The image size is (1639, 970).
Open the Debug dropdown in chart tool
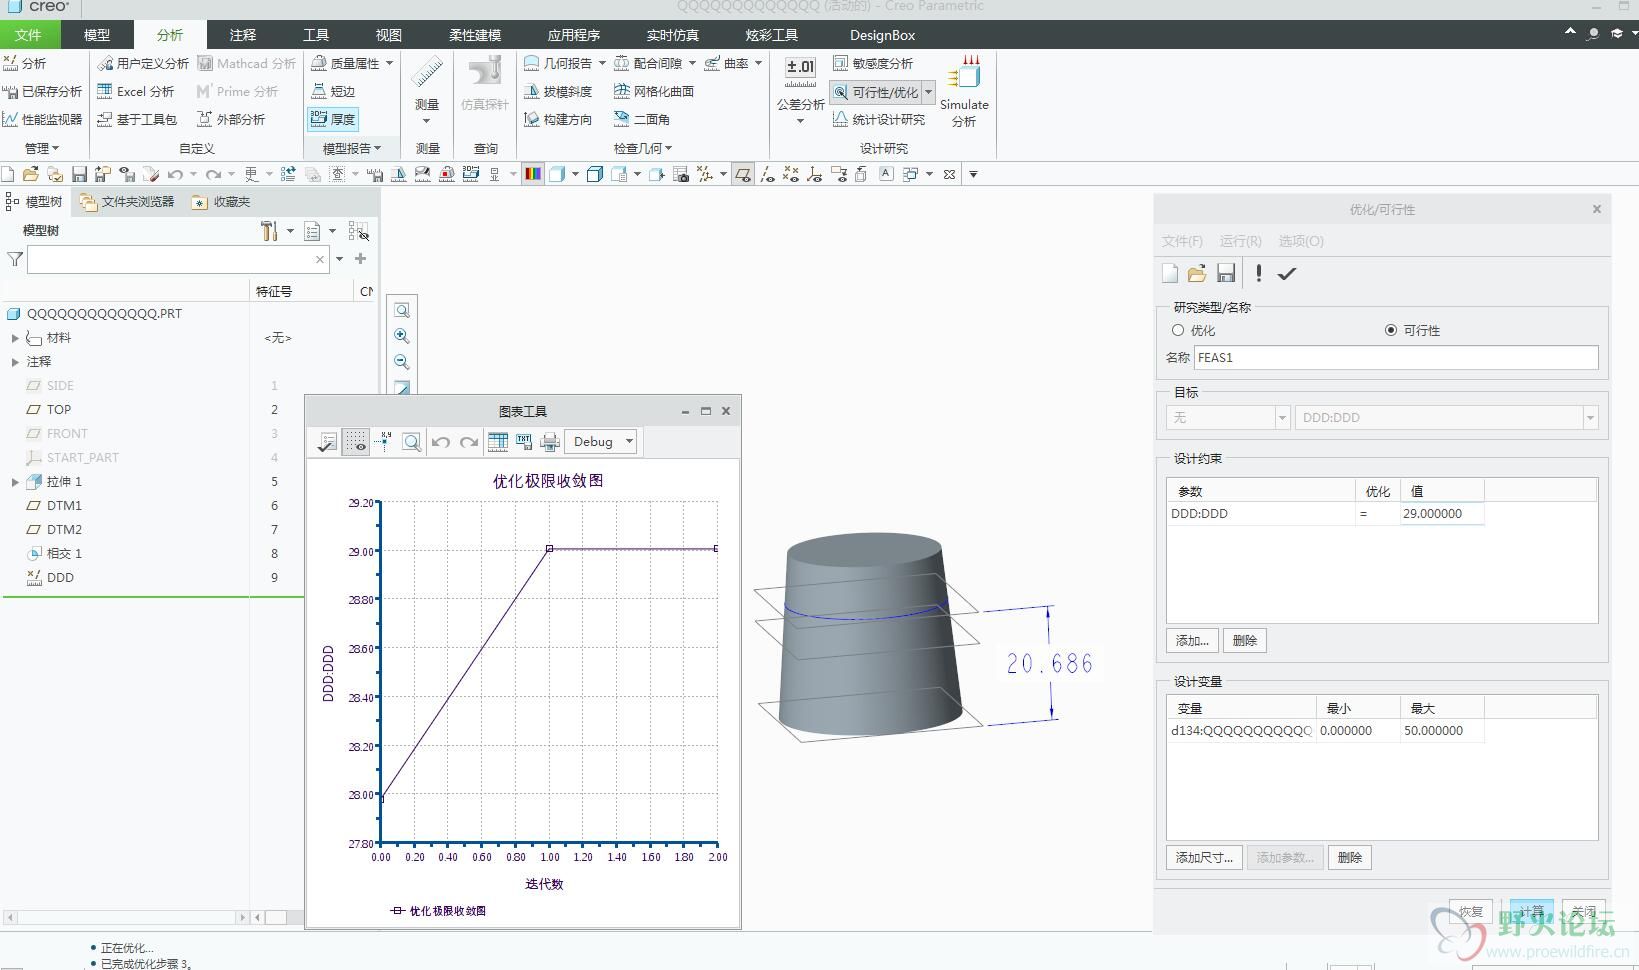(x=601, y=442)
